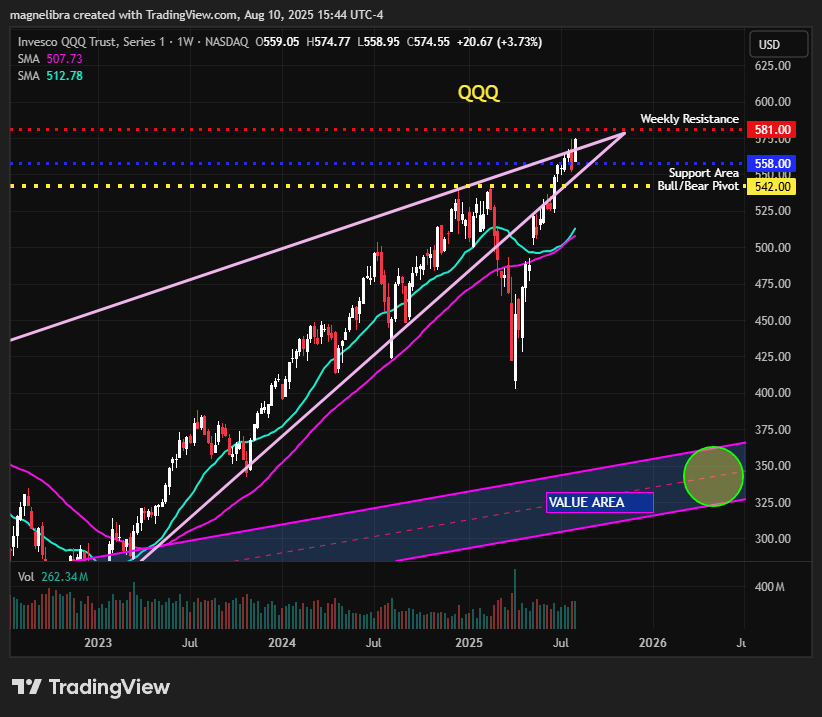
Task: Click the blue 558.00 price tag
Action: point(772,164)
